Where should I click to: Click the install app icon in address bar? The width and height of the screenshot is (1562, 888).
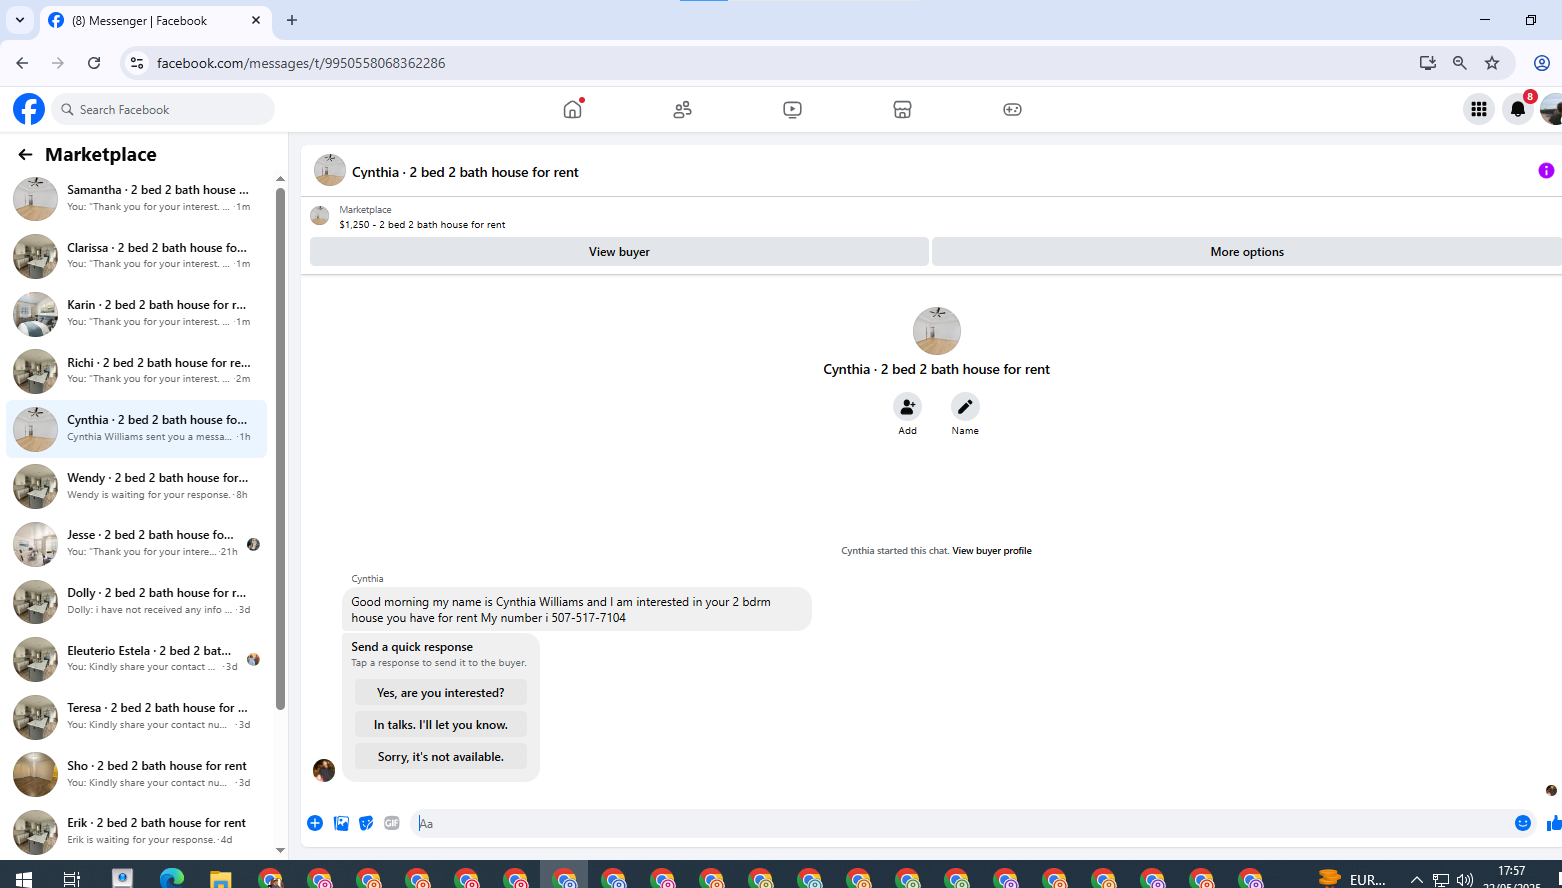point(1428,63)
